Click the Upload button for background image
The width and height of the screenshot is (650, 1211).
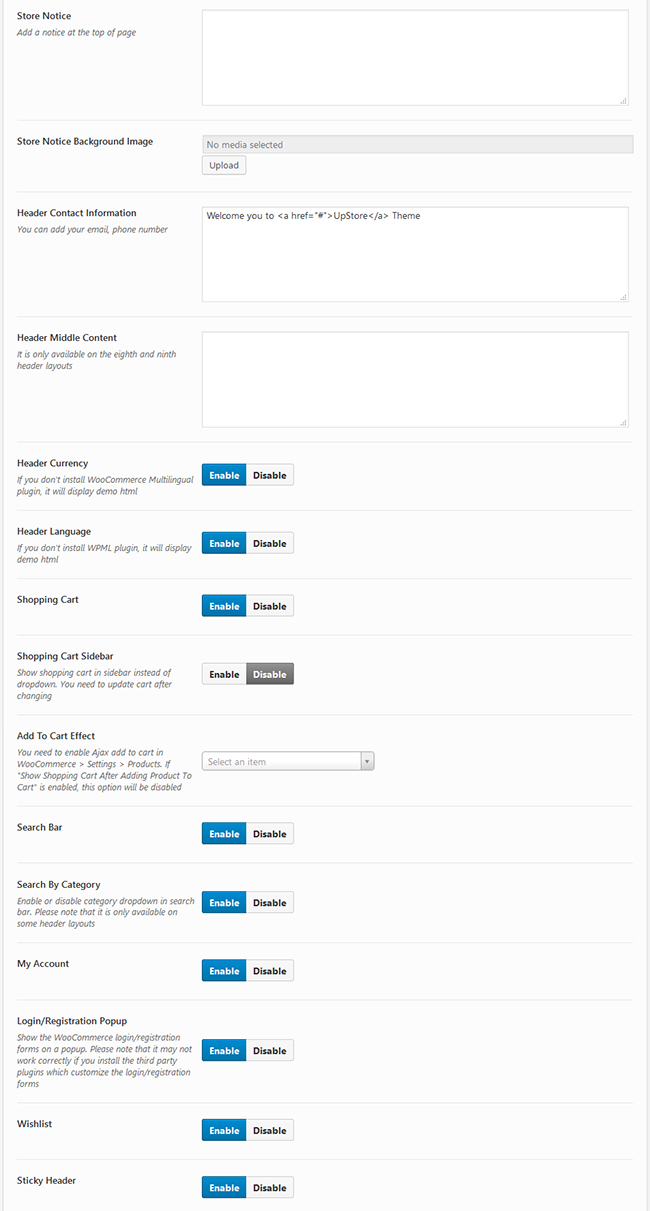point(224,165)
